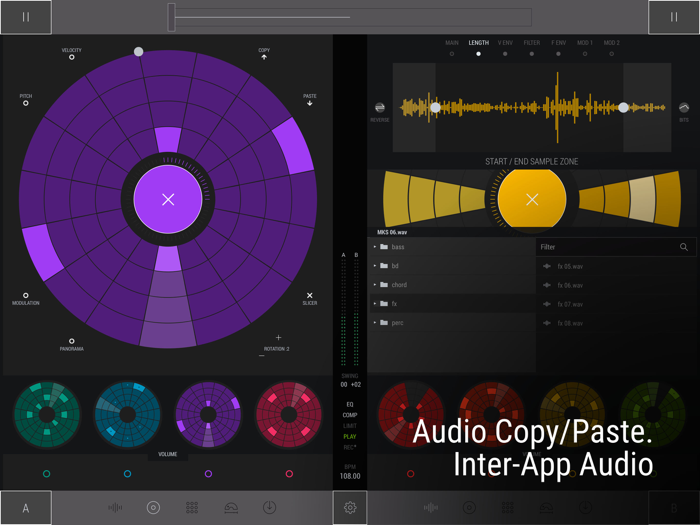Decrease rotation with the minus sign
The height and width of the screenshot is (525, 700).
[262, 356]
